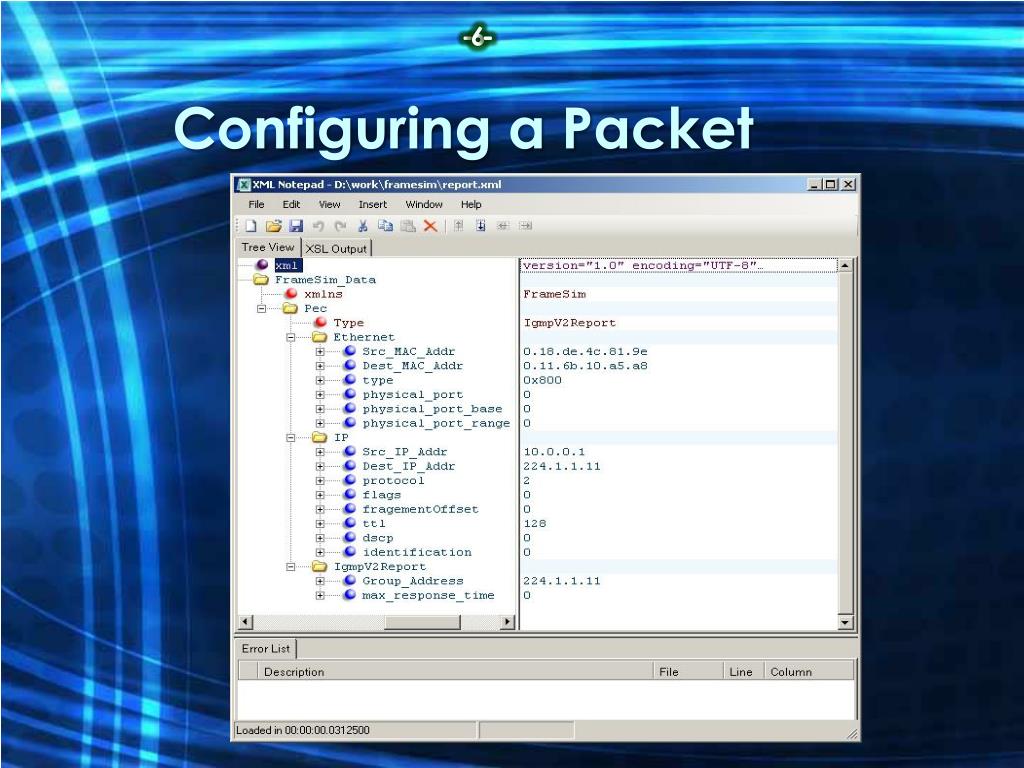Click tree pane horizontal scrollbar right arrow

pos(507,622)
